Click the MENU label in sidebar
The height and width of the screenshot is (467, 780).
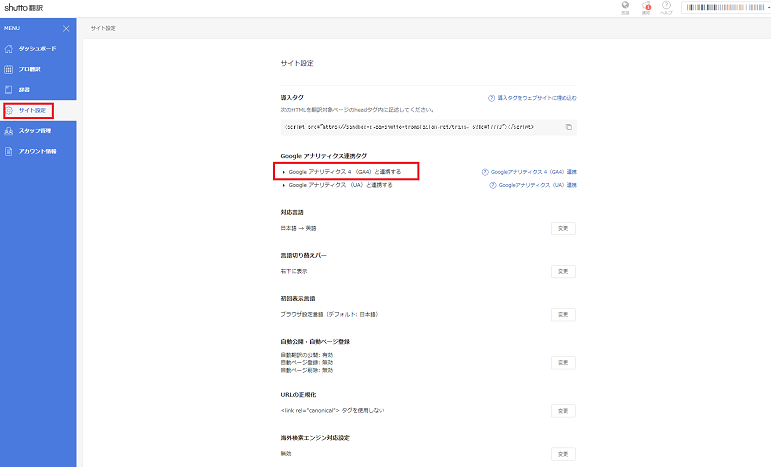tap(12, 28)
